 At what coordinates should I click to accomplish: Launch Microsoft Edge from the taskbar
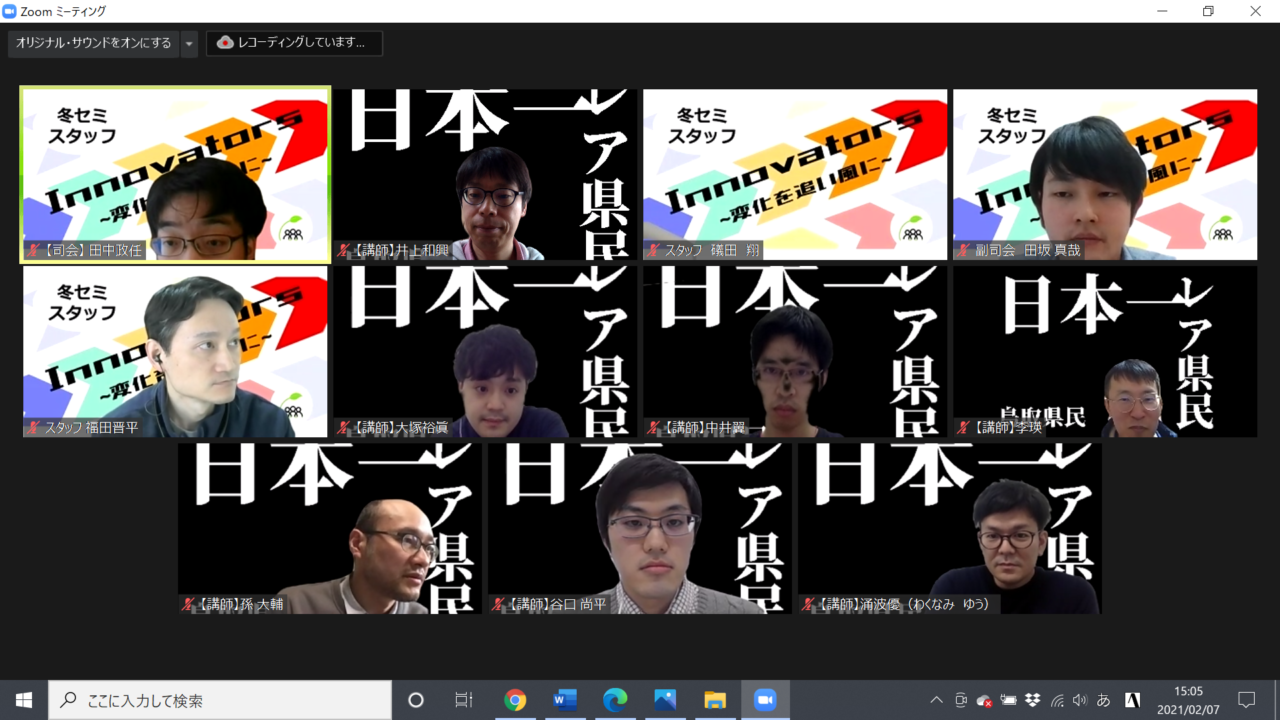(615, 700)
